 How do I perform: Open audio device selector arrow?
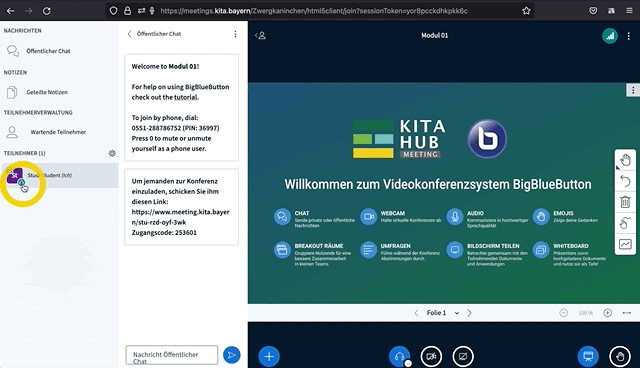click(x=407, y=363)
